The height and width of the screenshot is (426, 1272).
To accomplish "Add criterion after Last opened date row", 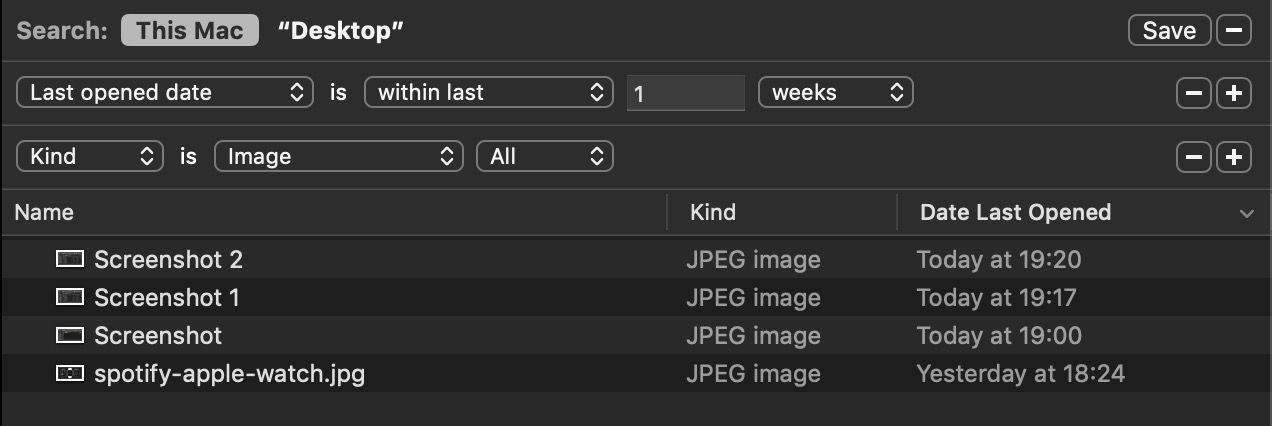I will click(1234, 93).
